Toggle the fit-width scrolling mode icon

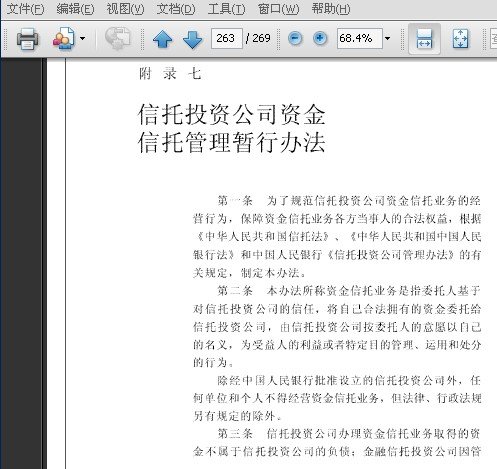pyautogui.click(x=424, y=39)
